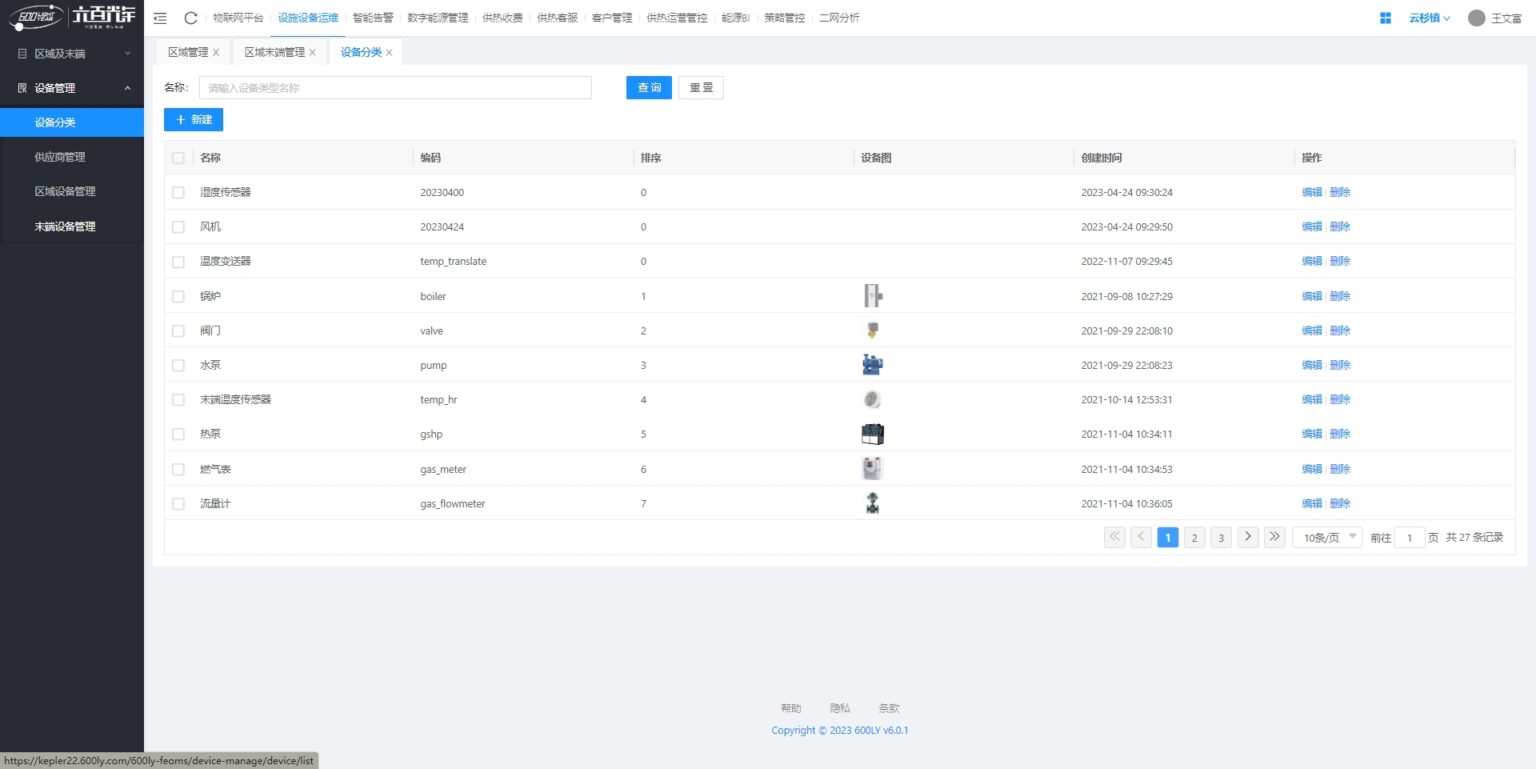Go to next page arrow
The height and width of the screenshot is (769, 1536).
[1247, 537]
